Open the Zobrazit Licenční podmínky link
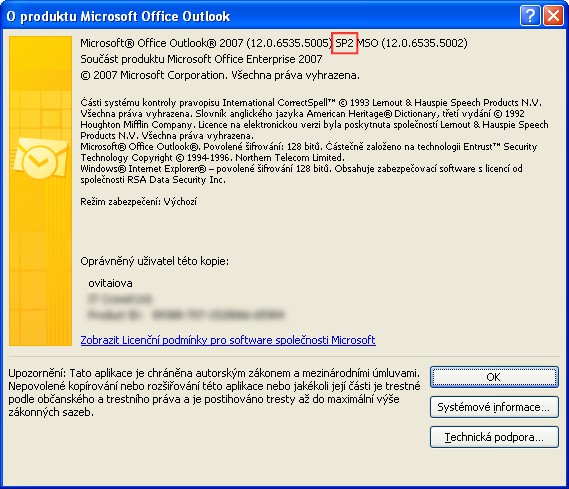This screenshot has height=489, width=569. click(x=228, y=340)
